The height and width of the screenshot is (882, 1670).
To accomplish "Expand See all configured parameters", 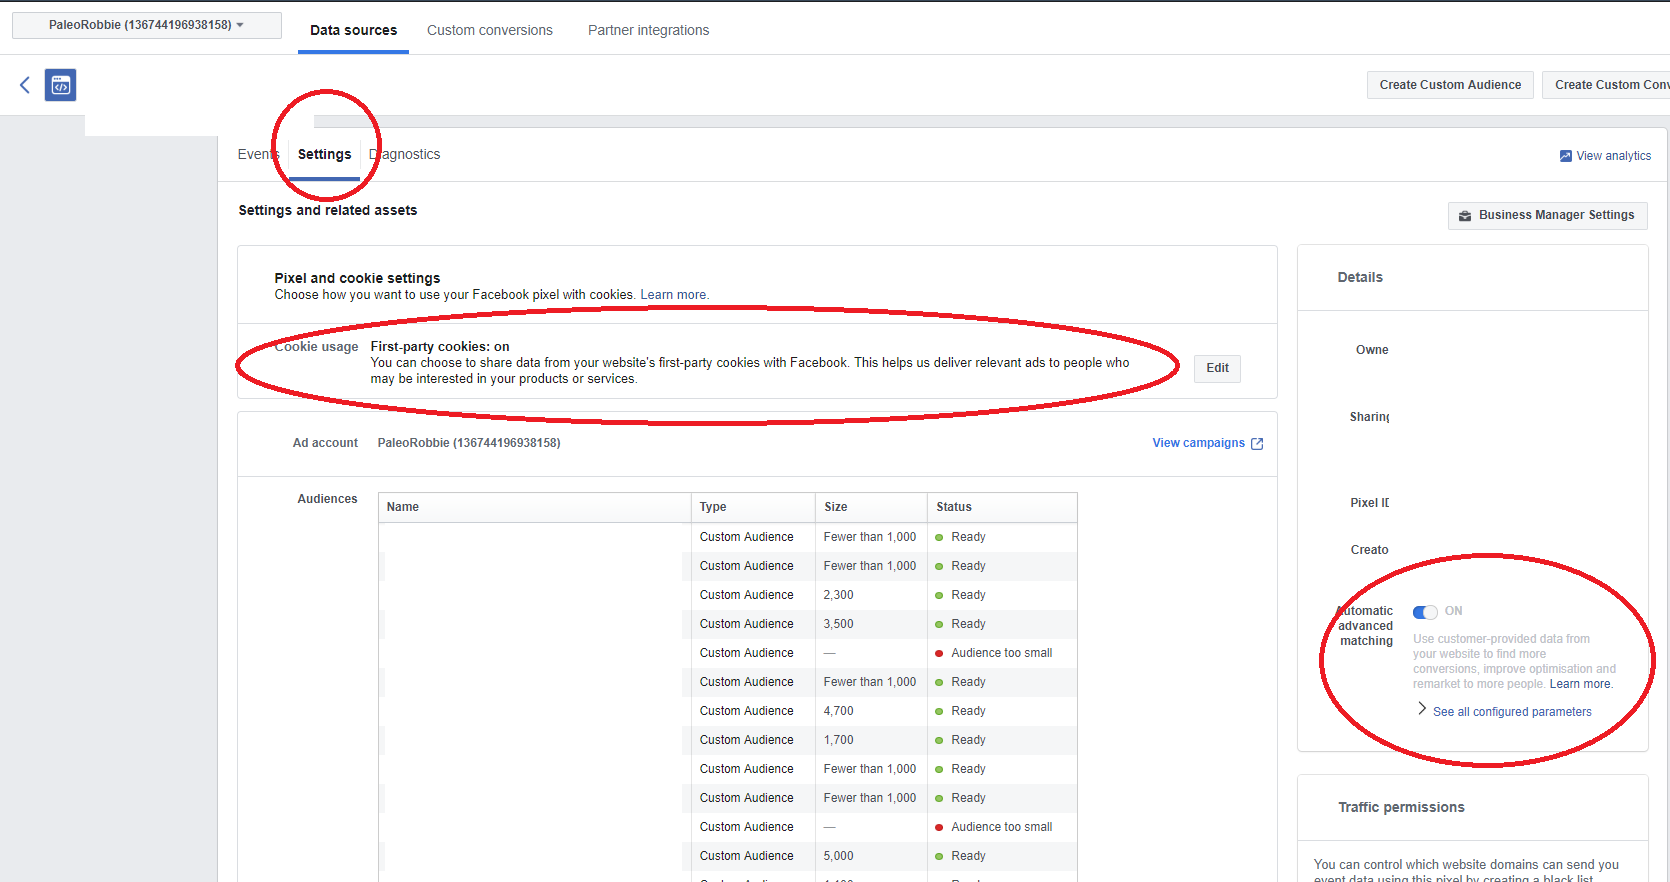I will [x=1511, y=712].
